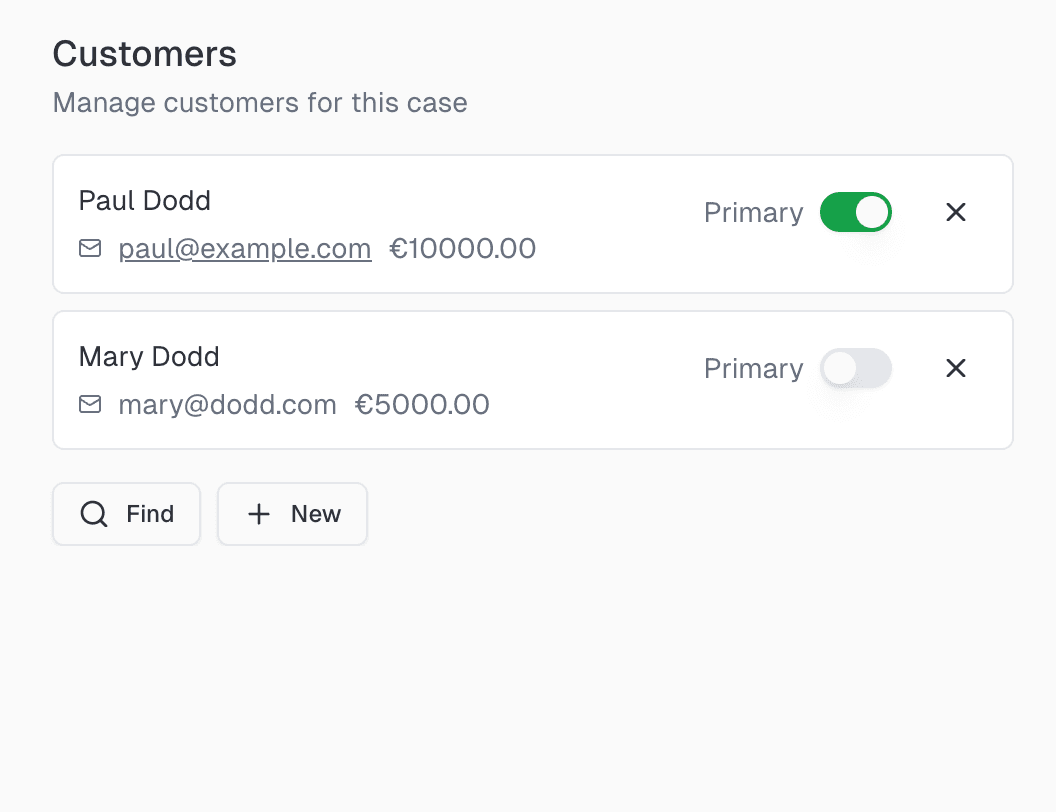Image resolution: width=1056 pixels, height=812 pixels.
Task: Click the Primary label on Paul's card
Action: [x=754, y=213]
